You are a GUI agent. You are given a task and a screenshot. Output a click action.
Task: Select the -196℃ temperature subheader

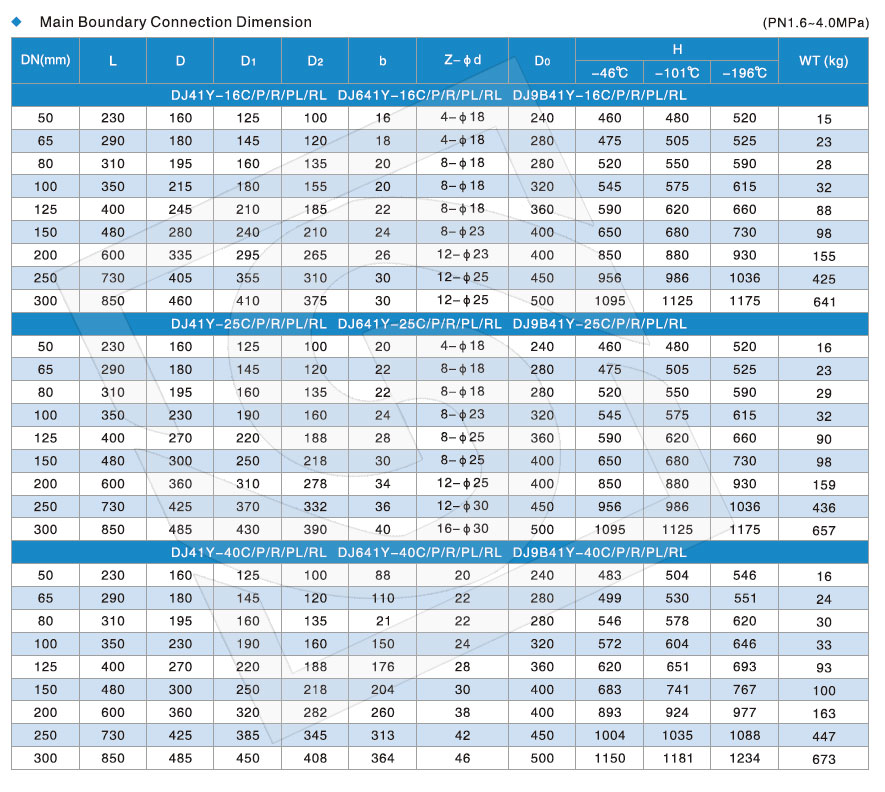744,73
